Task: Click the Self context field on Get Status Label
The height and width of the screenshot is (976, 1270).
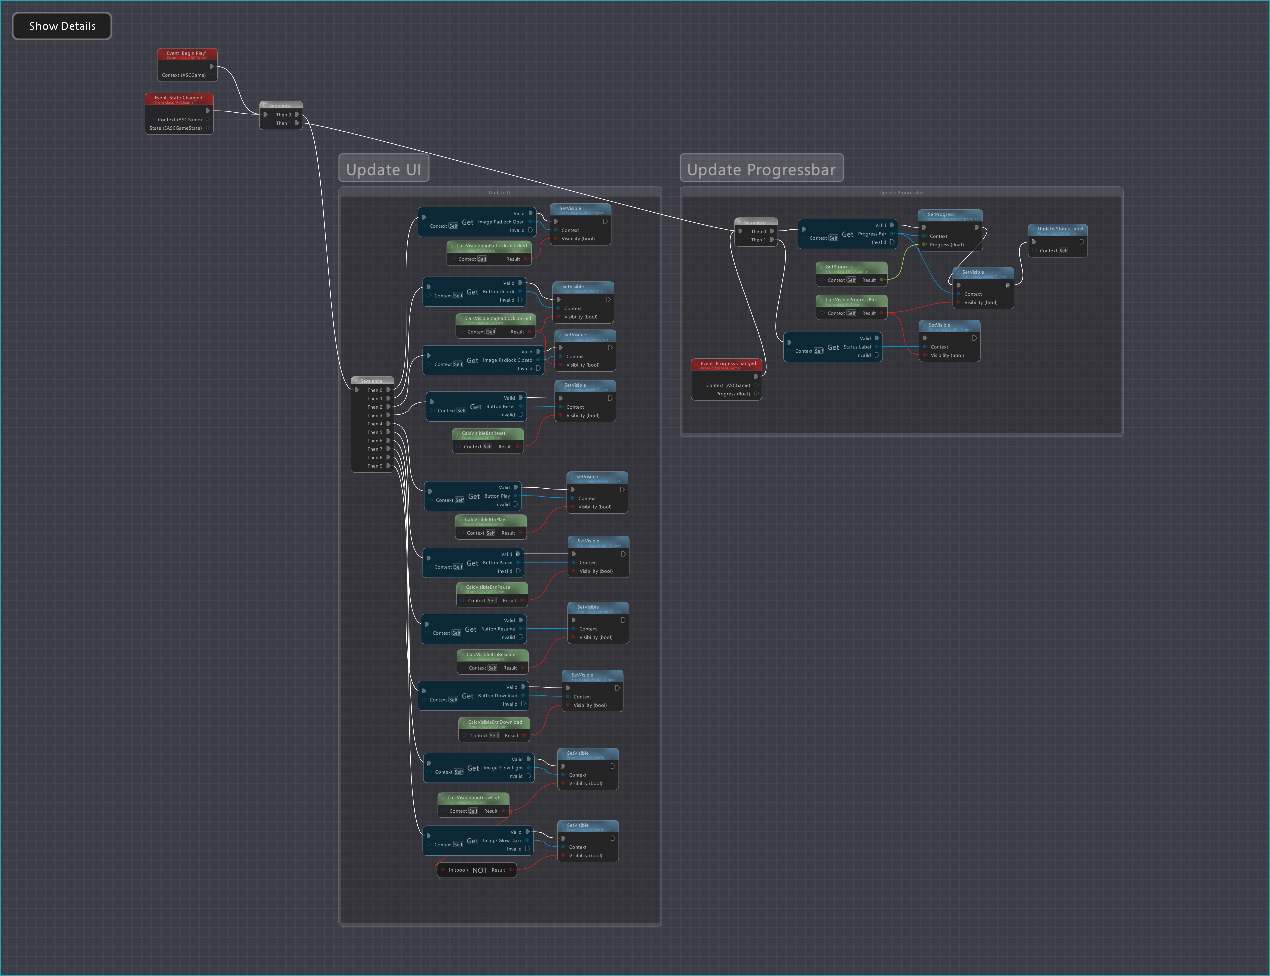Action: click(819, 351)
